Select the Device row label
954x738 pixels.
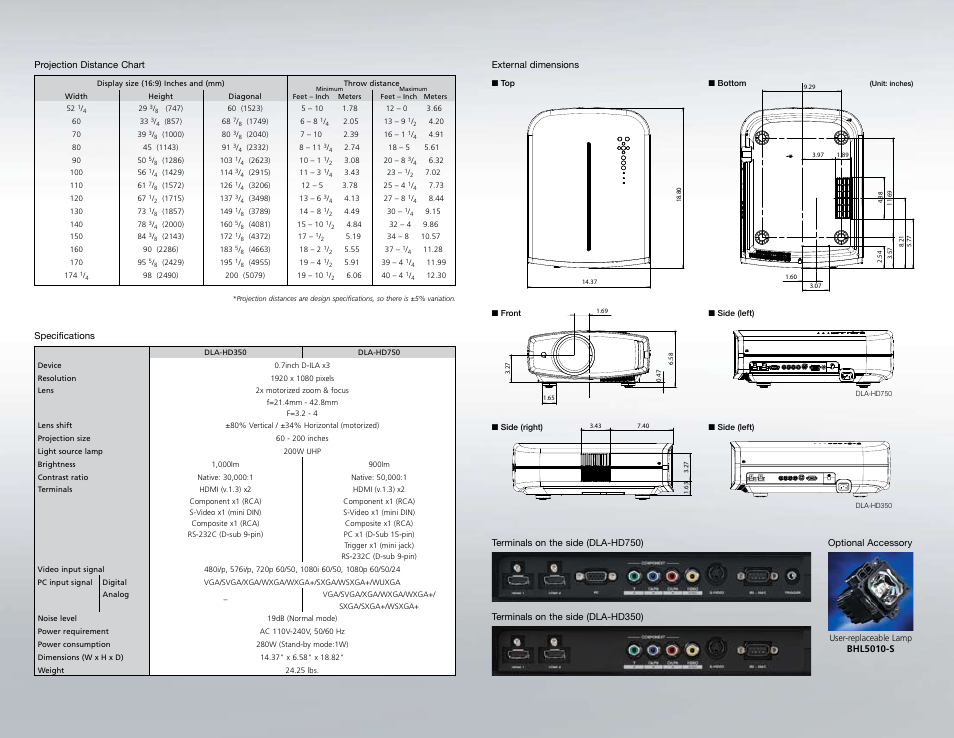click(x=49, y=365)
